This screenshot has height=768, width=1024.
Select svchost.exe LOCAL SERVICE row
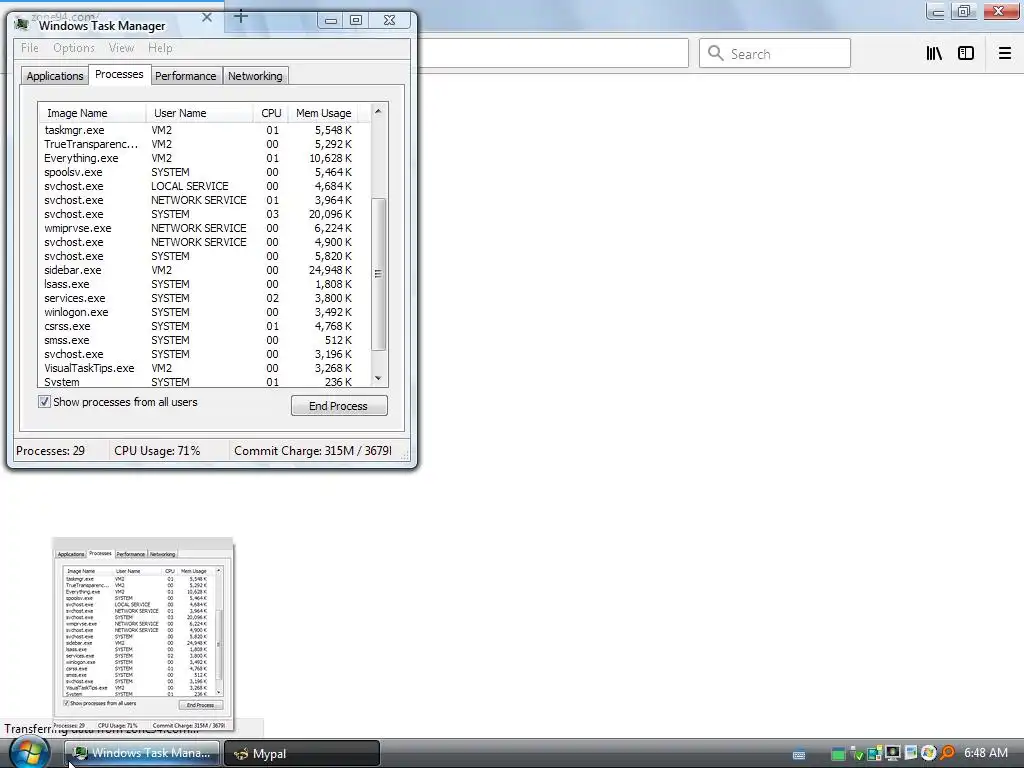pos(204,186)
